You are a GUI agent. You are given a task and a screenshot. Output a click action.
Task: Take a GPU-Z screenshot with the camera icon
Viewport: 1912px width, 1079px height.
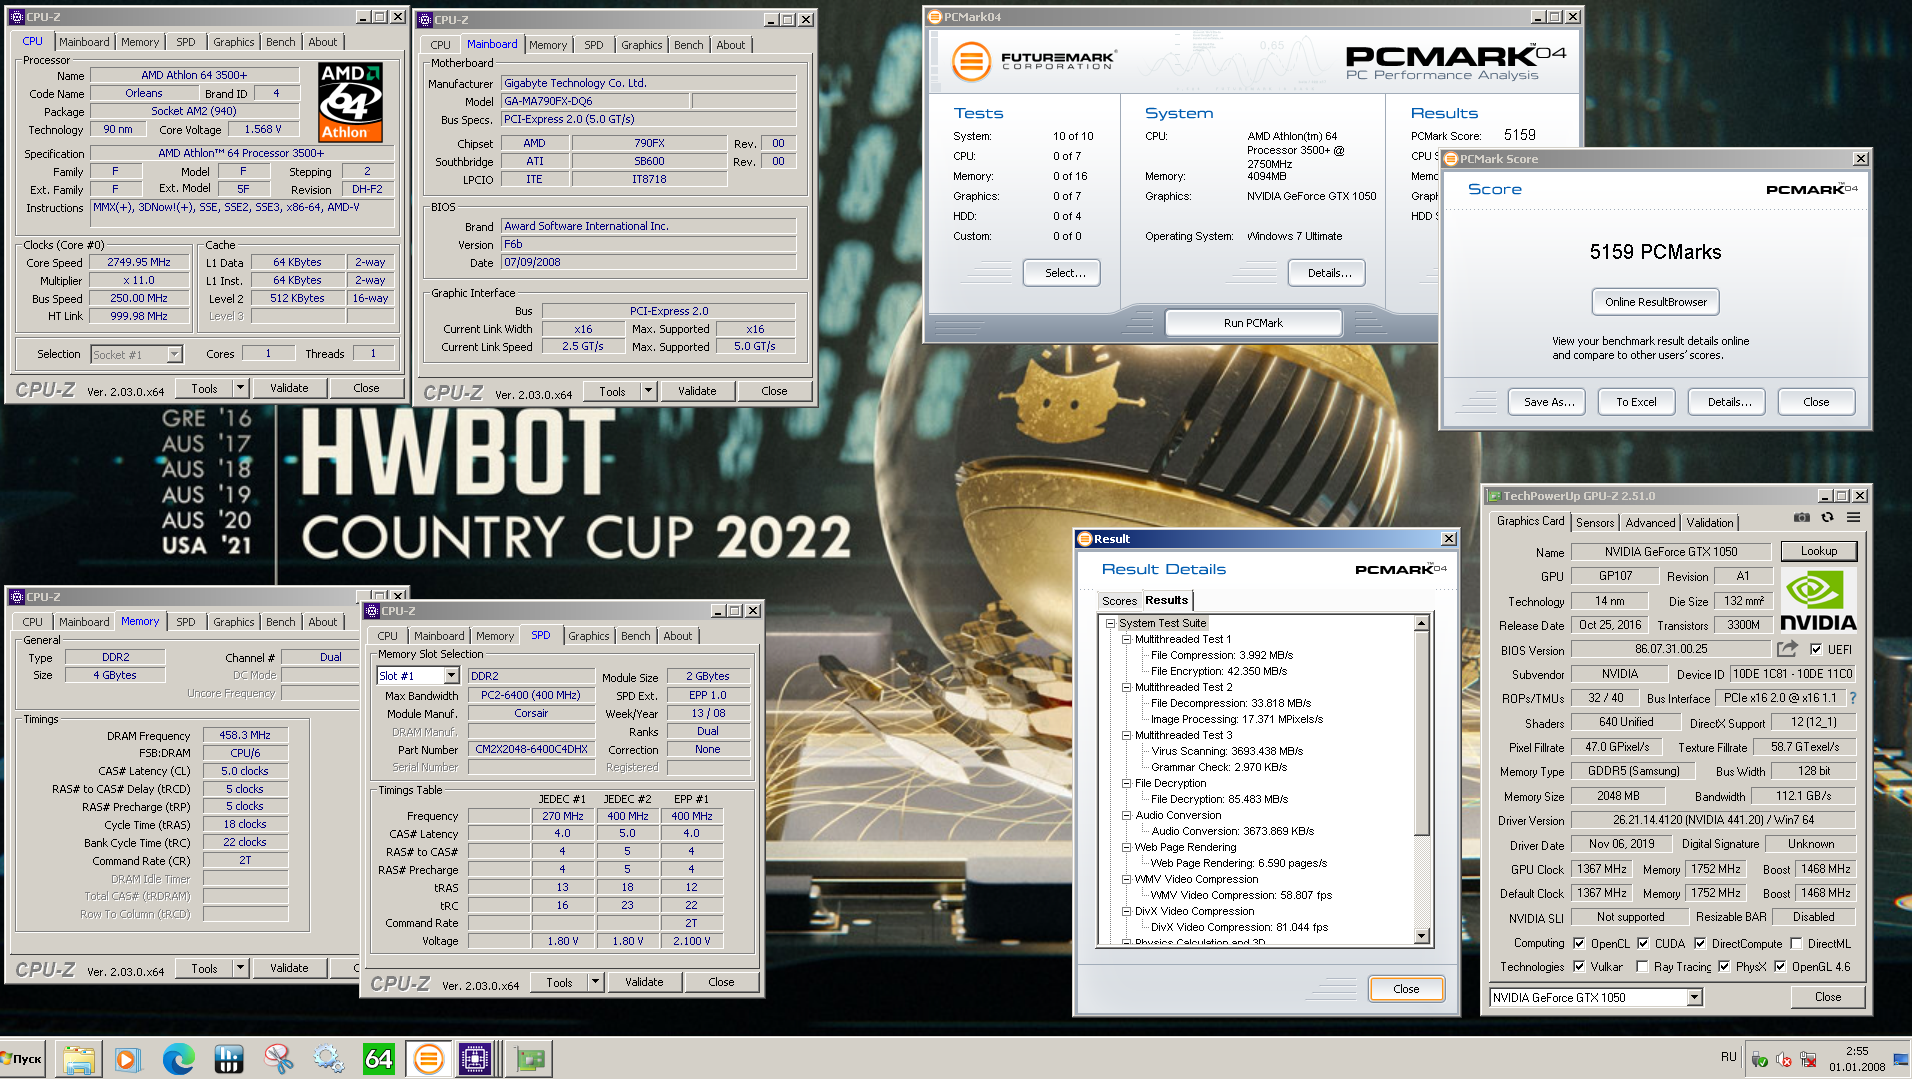[1801, 518]
